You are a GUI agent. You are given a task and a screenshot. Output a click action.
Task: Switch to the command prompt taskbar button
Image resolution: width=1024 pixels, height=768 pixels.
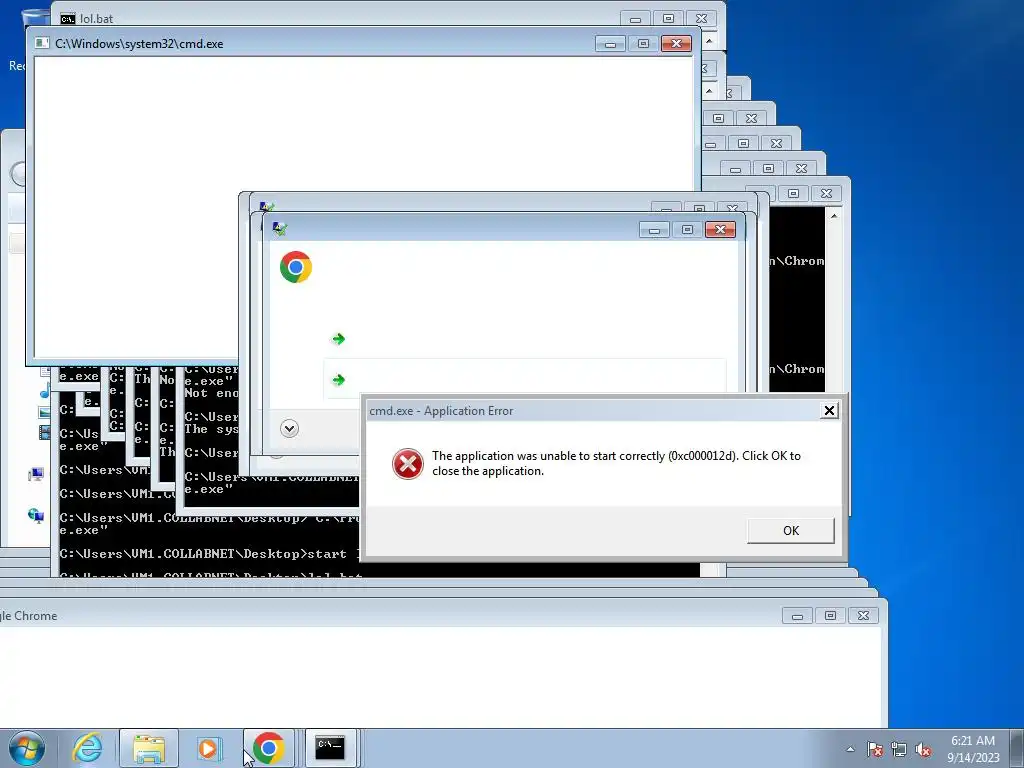[x=330, y=748]
